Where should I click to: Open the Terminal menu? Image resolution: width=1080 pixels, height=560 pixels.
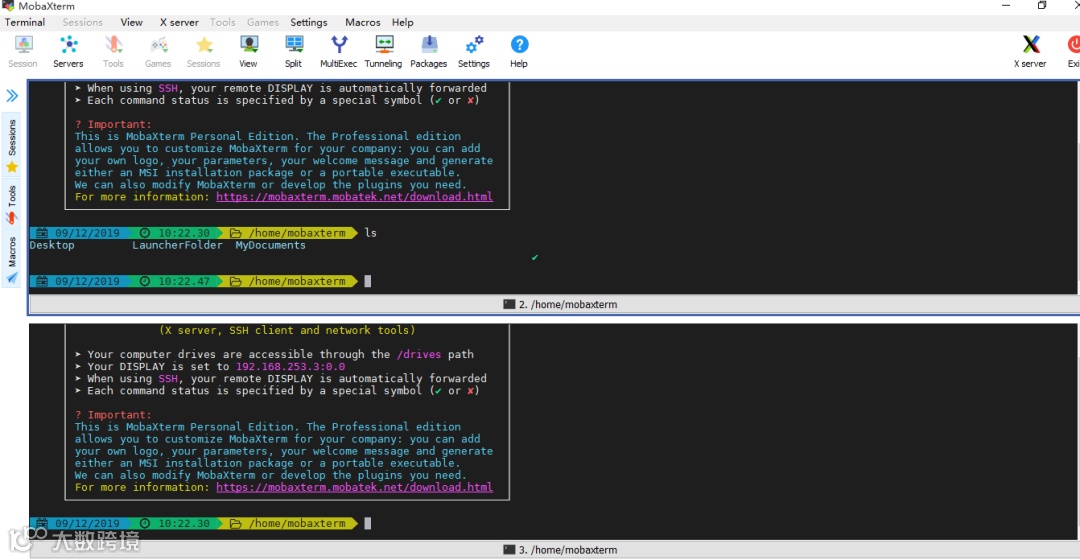click(x=25, y=22)
